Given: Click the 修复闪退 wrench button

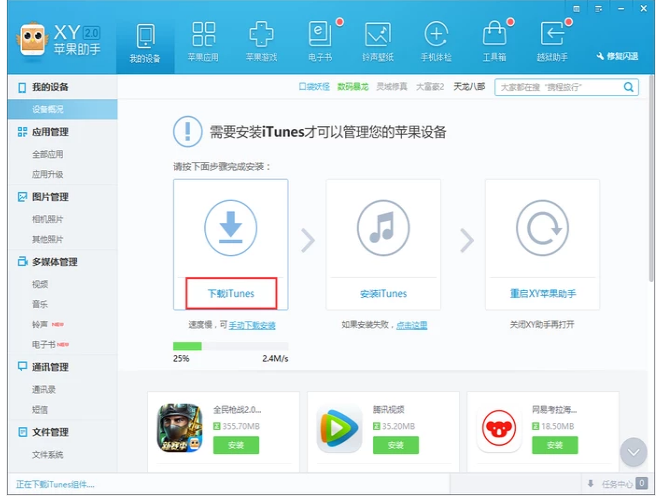Looking at the screenshot, I should click(616, 56).
